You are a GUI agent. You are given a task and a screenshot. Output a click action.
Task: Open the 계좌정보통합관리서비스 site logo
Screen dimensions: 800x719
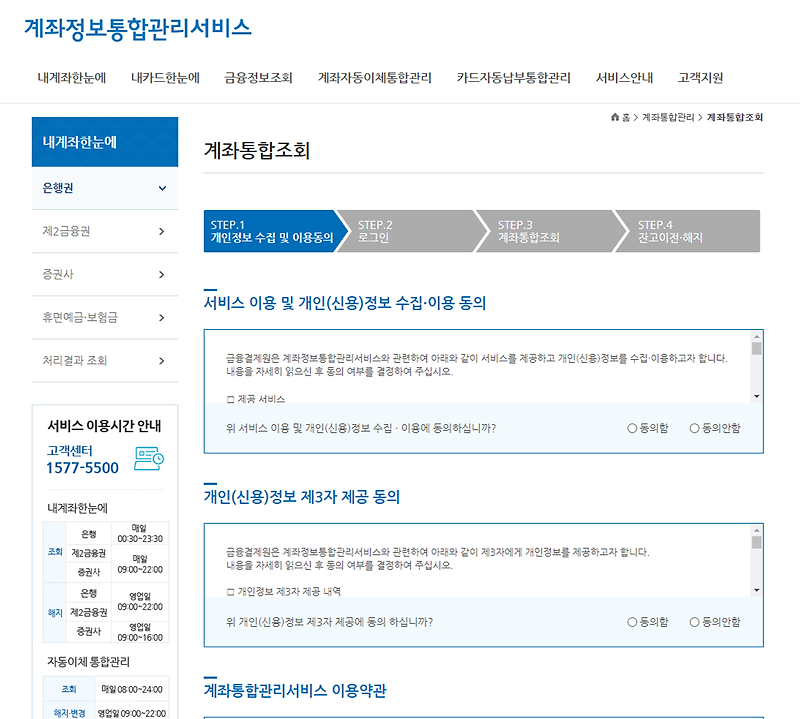(138, 28)
